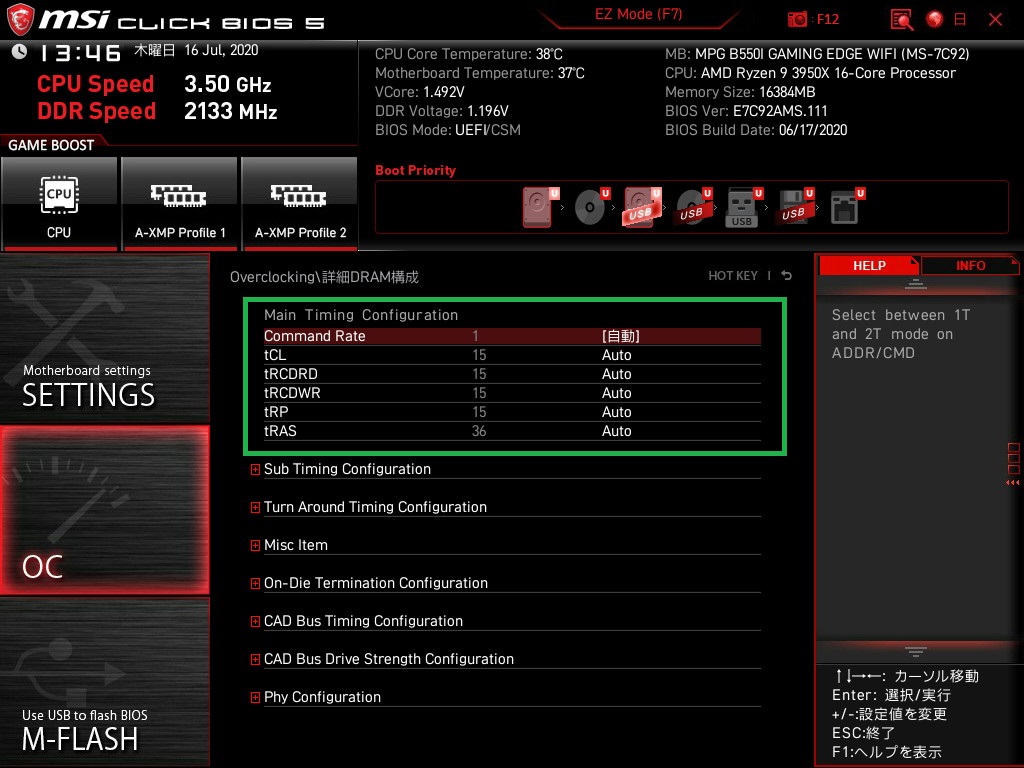Image resolution: width=1024 pixels, height=768 pixels.
Task: Toggle the CPU Game Boost button
Action: click(59, 203)
